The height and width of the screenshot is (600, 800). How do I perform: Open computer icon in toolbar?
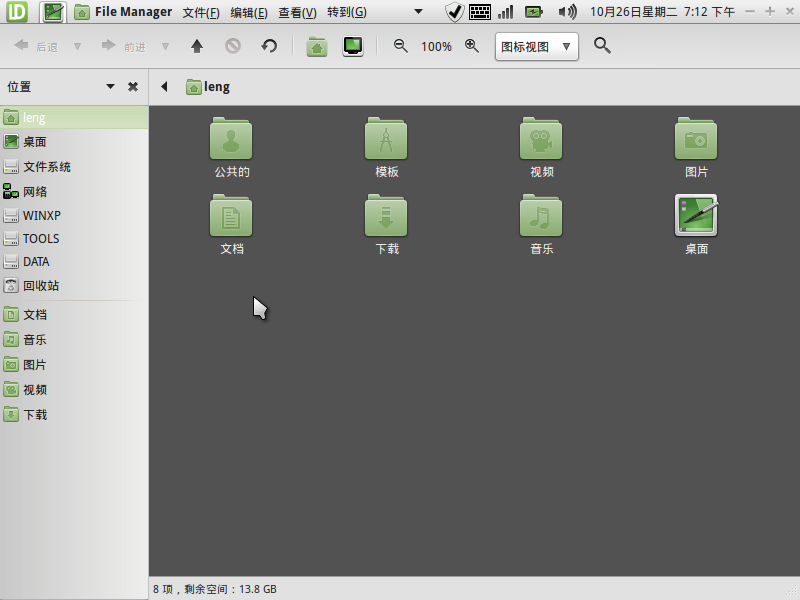coord(353,46)
